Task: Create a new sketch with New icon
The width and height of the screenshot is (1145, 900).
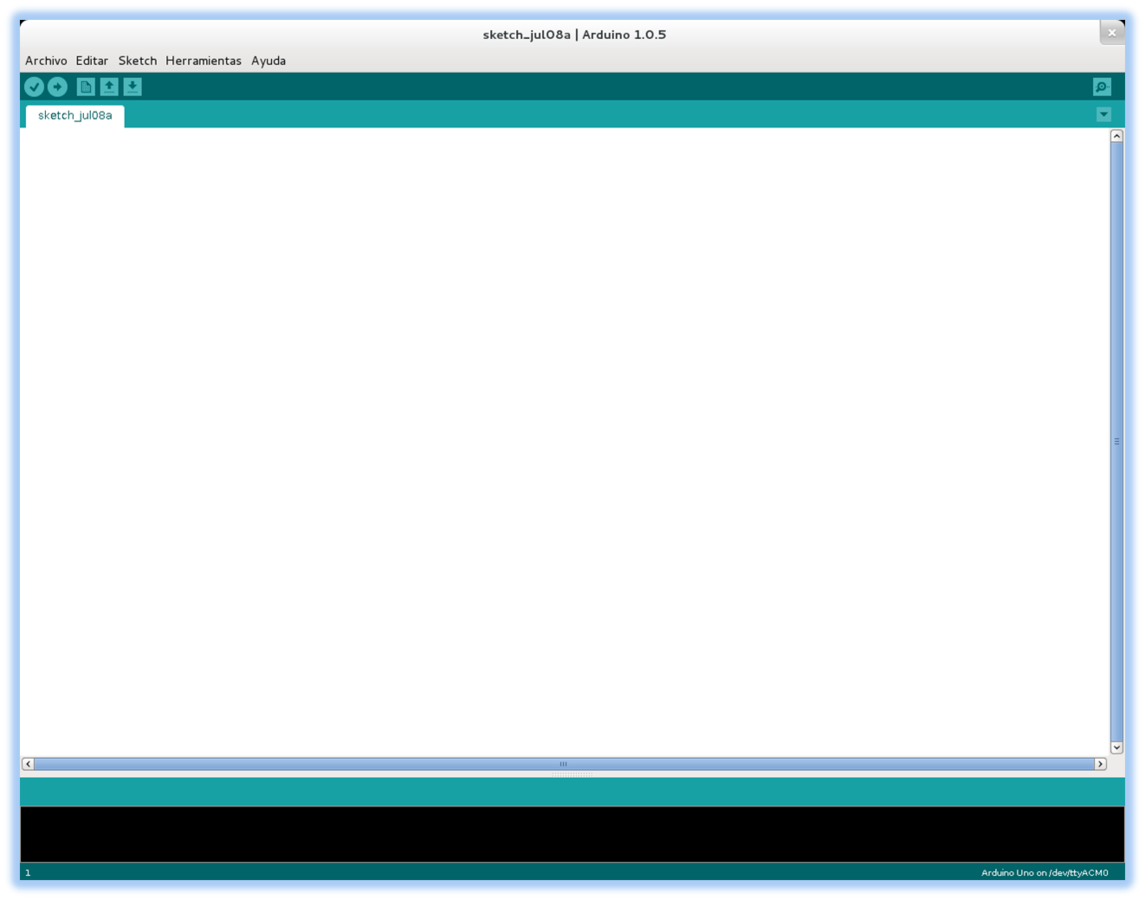Action: pos(85,87)
